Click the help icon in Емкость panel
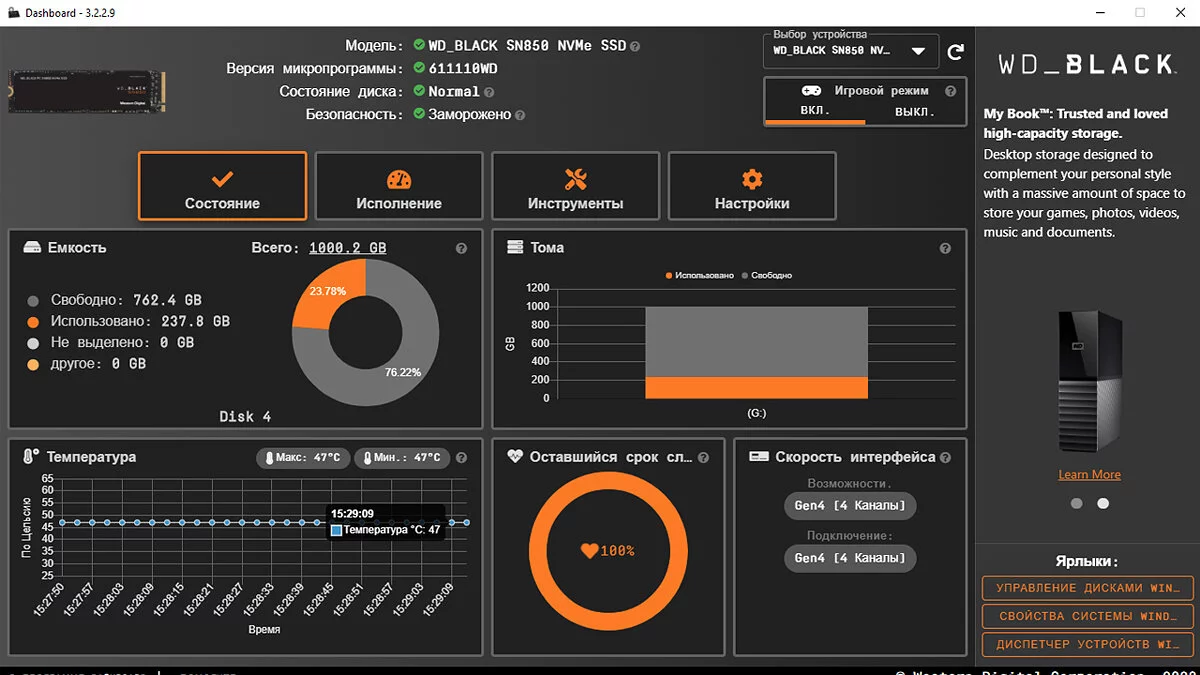The height and width of the screenshot is (675, 1200). pos(461,248)
